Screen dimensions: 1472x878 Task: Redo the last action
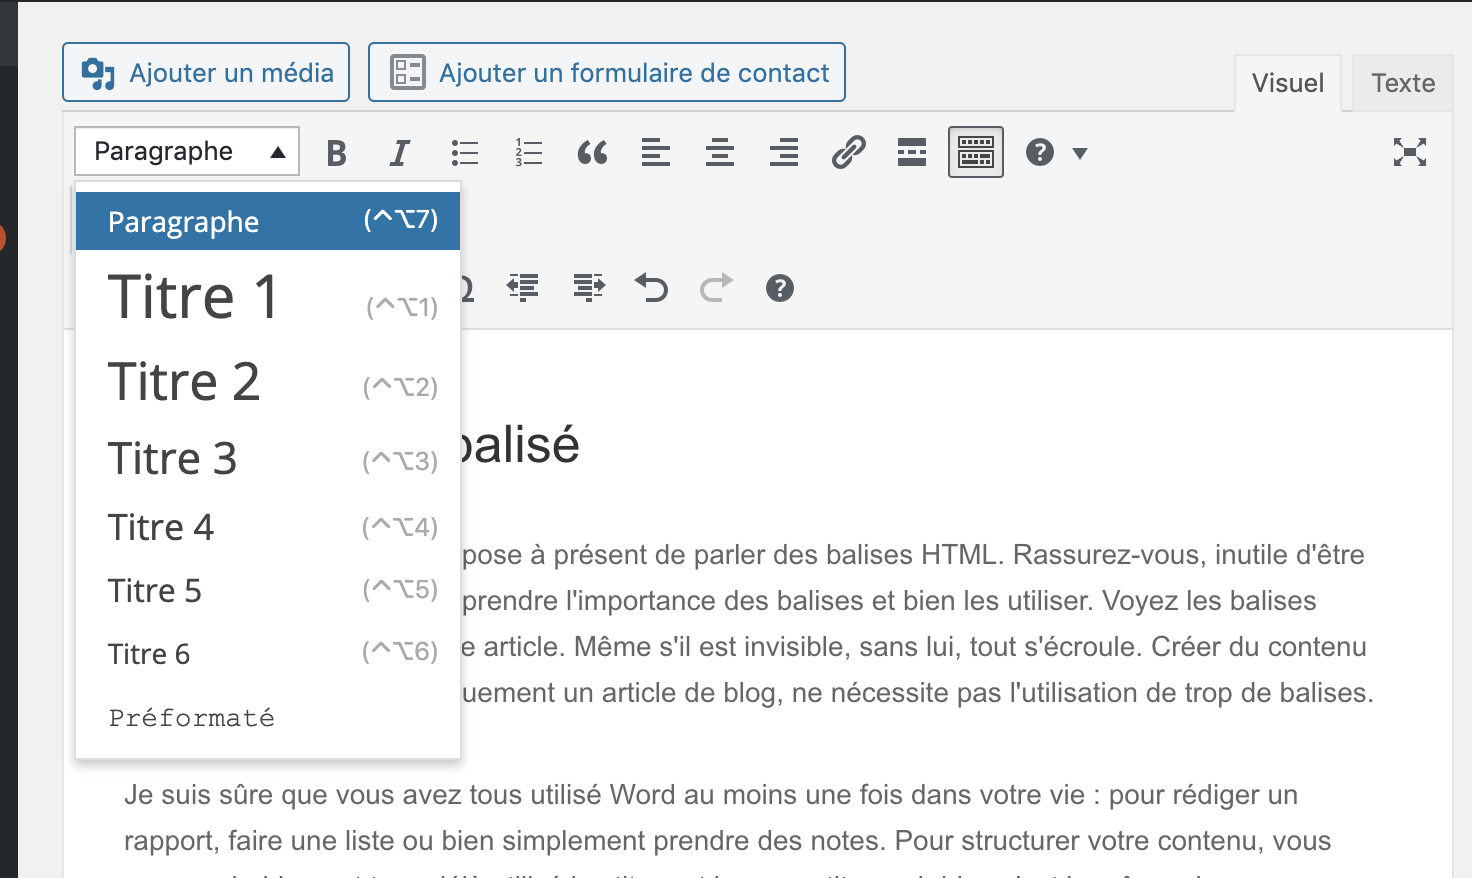pyautogui.click(x=716, y=288)
